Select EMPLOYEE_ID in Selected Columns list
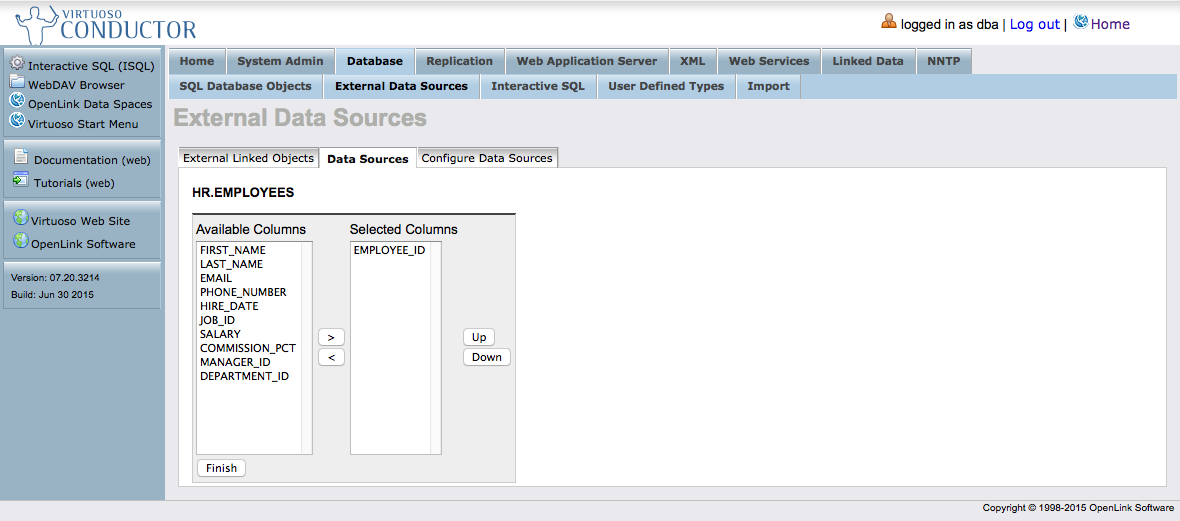Image resolution: width=1180 pixels, height=521 pixels. tap(389, 250)
